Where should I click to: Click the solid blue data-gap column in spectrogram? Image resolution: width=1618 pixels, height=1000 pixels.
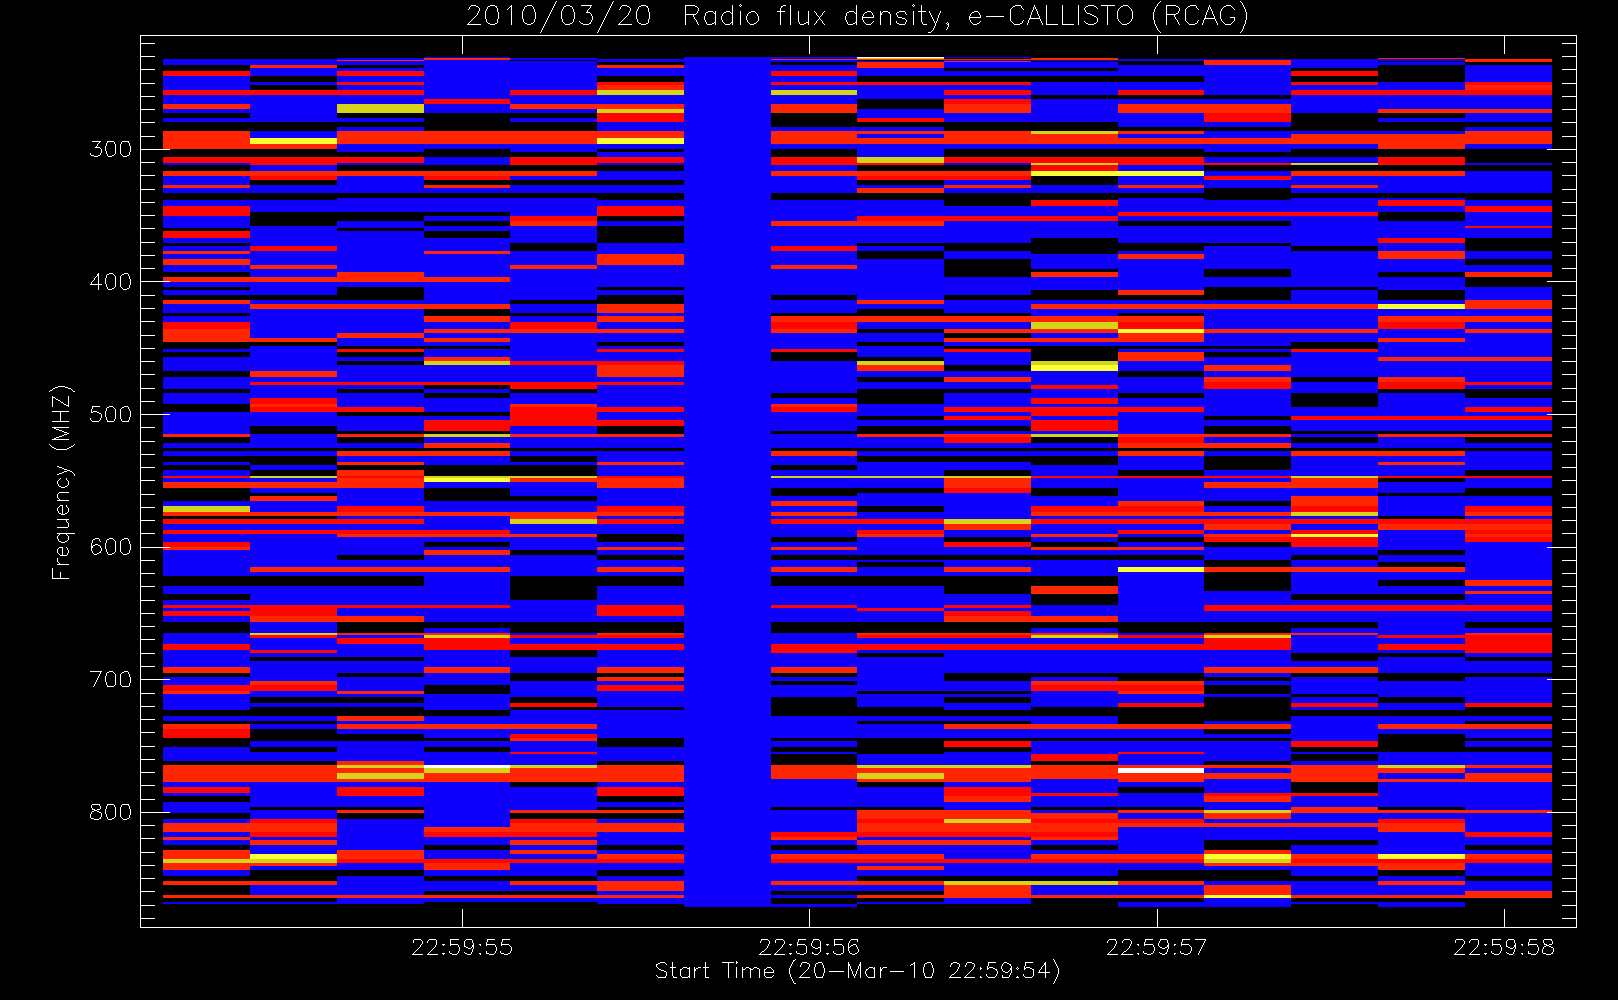click(x=727, y=482)
